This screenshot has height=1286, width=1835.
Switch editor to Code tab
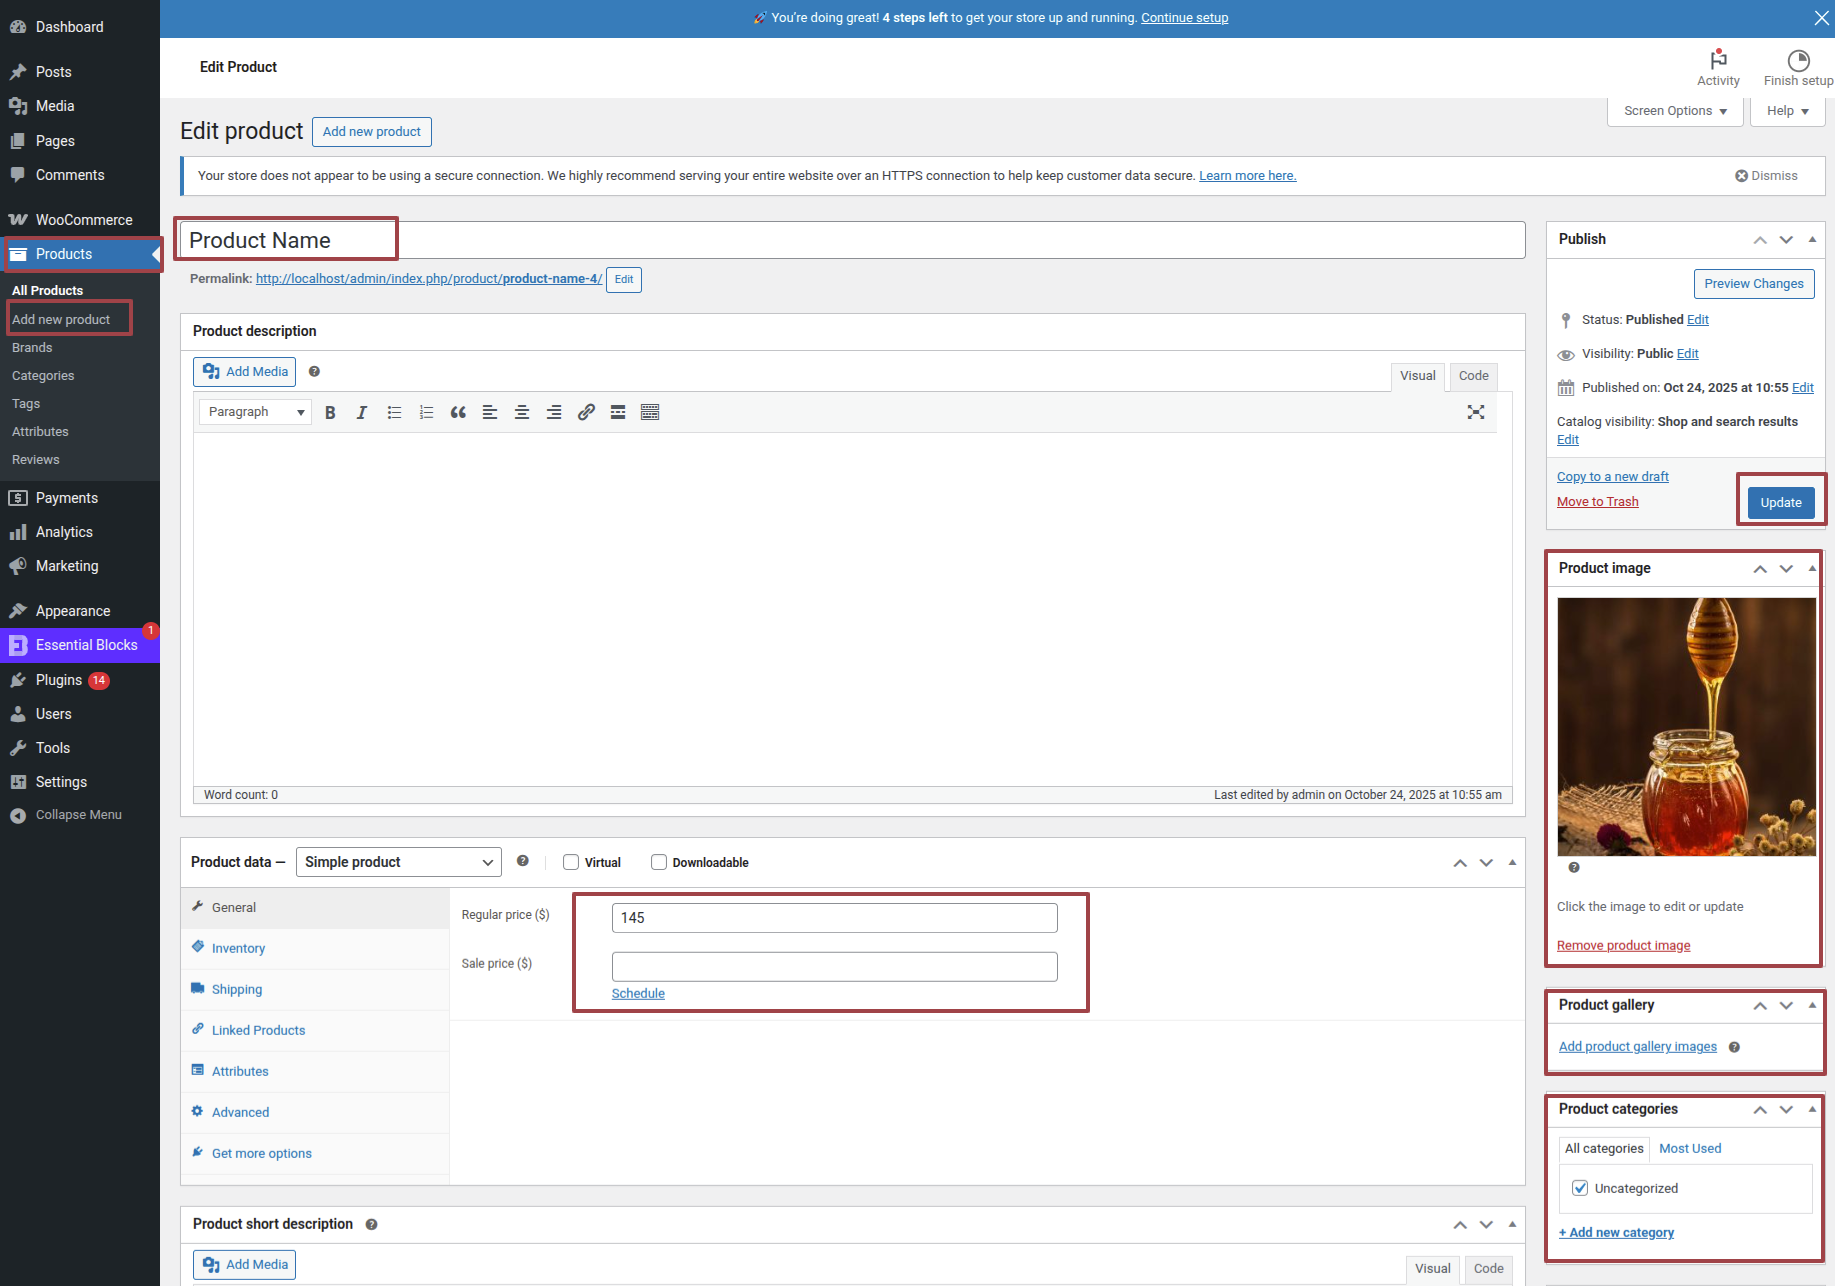1473,376
